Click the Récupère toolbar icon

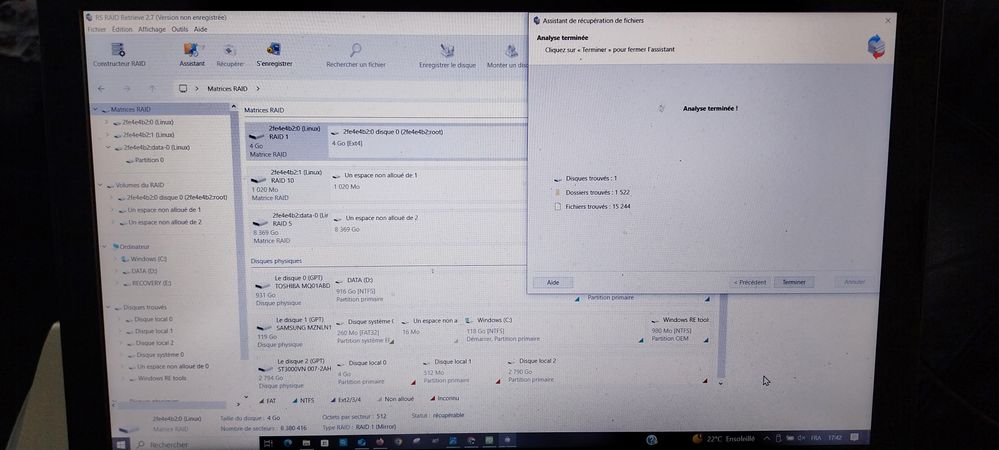[229, 55]
